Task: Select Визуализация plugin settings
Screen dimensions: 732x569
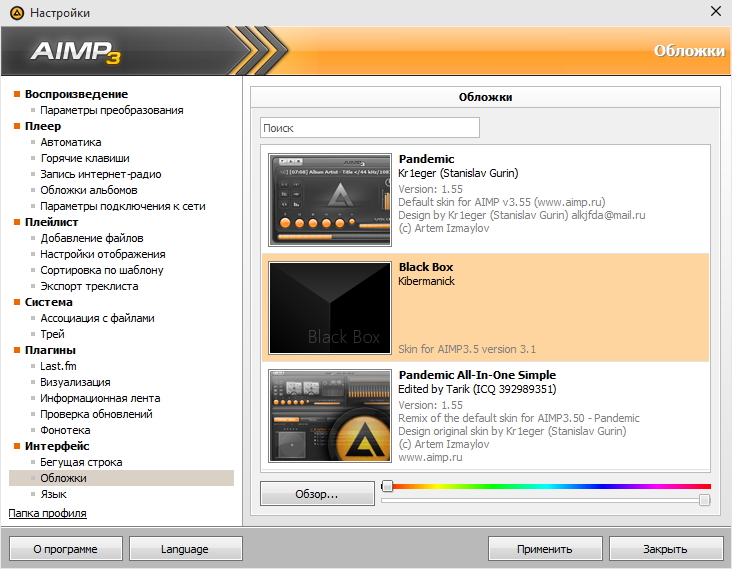Action: coord(75,382)
